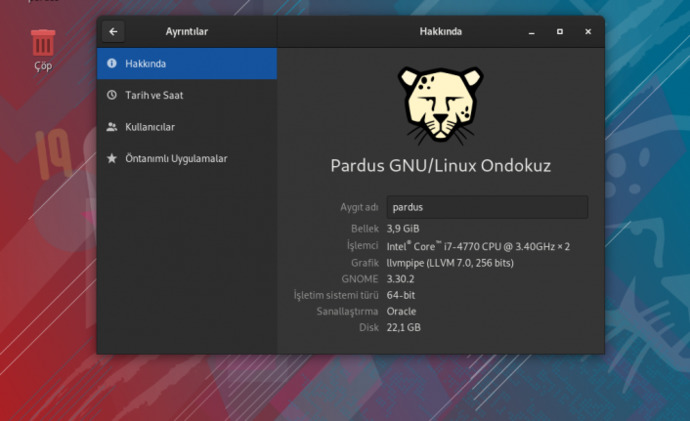Open the Çöp trash icon on desktop
The height and width of the screenshot is (421, 690).
43,50
